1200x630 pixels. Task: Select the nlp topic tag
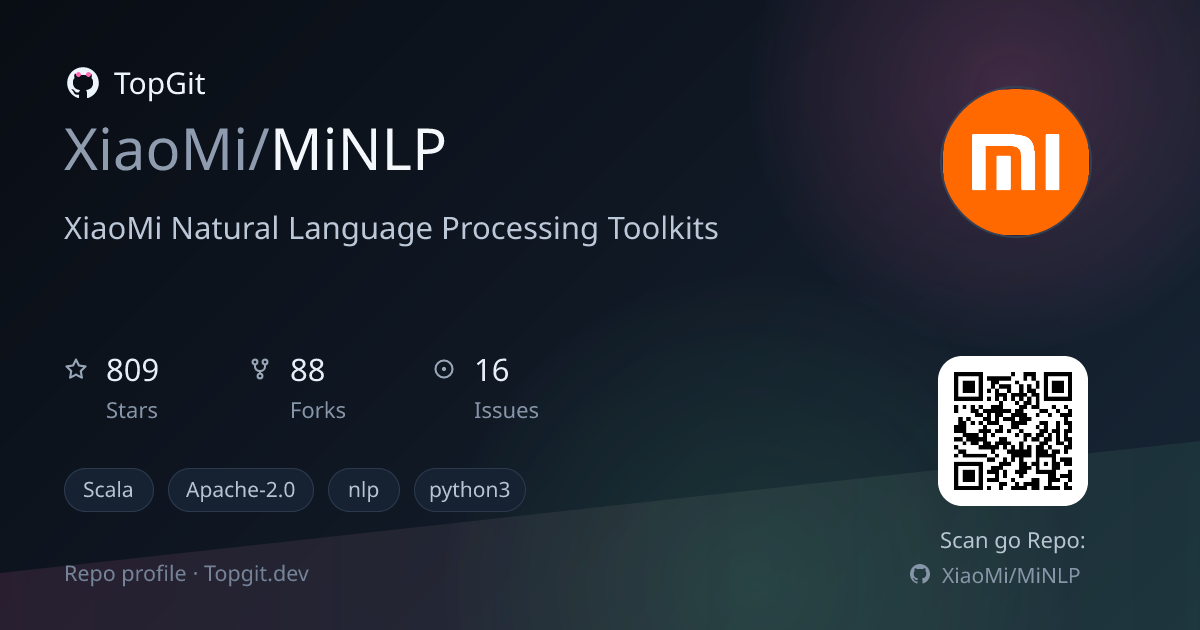364,490
